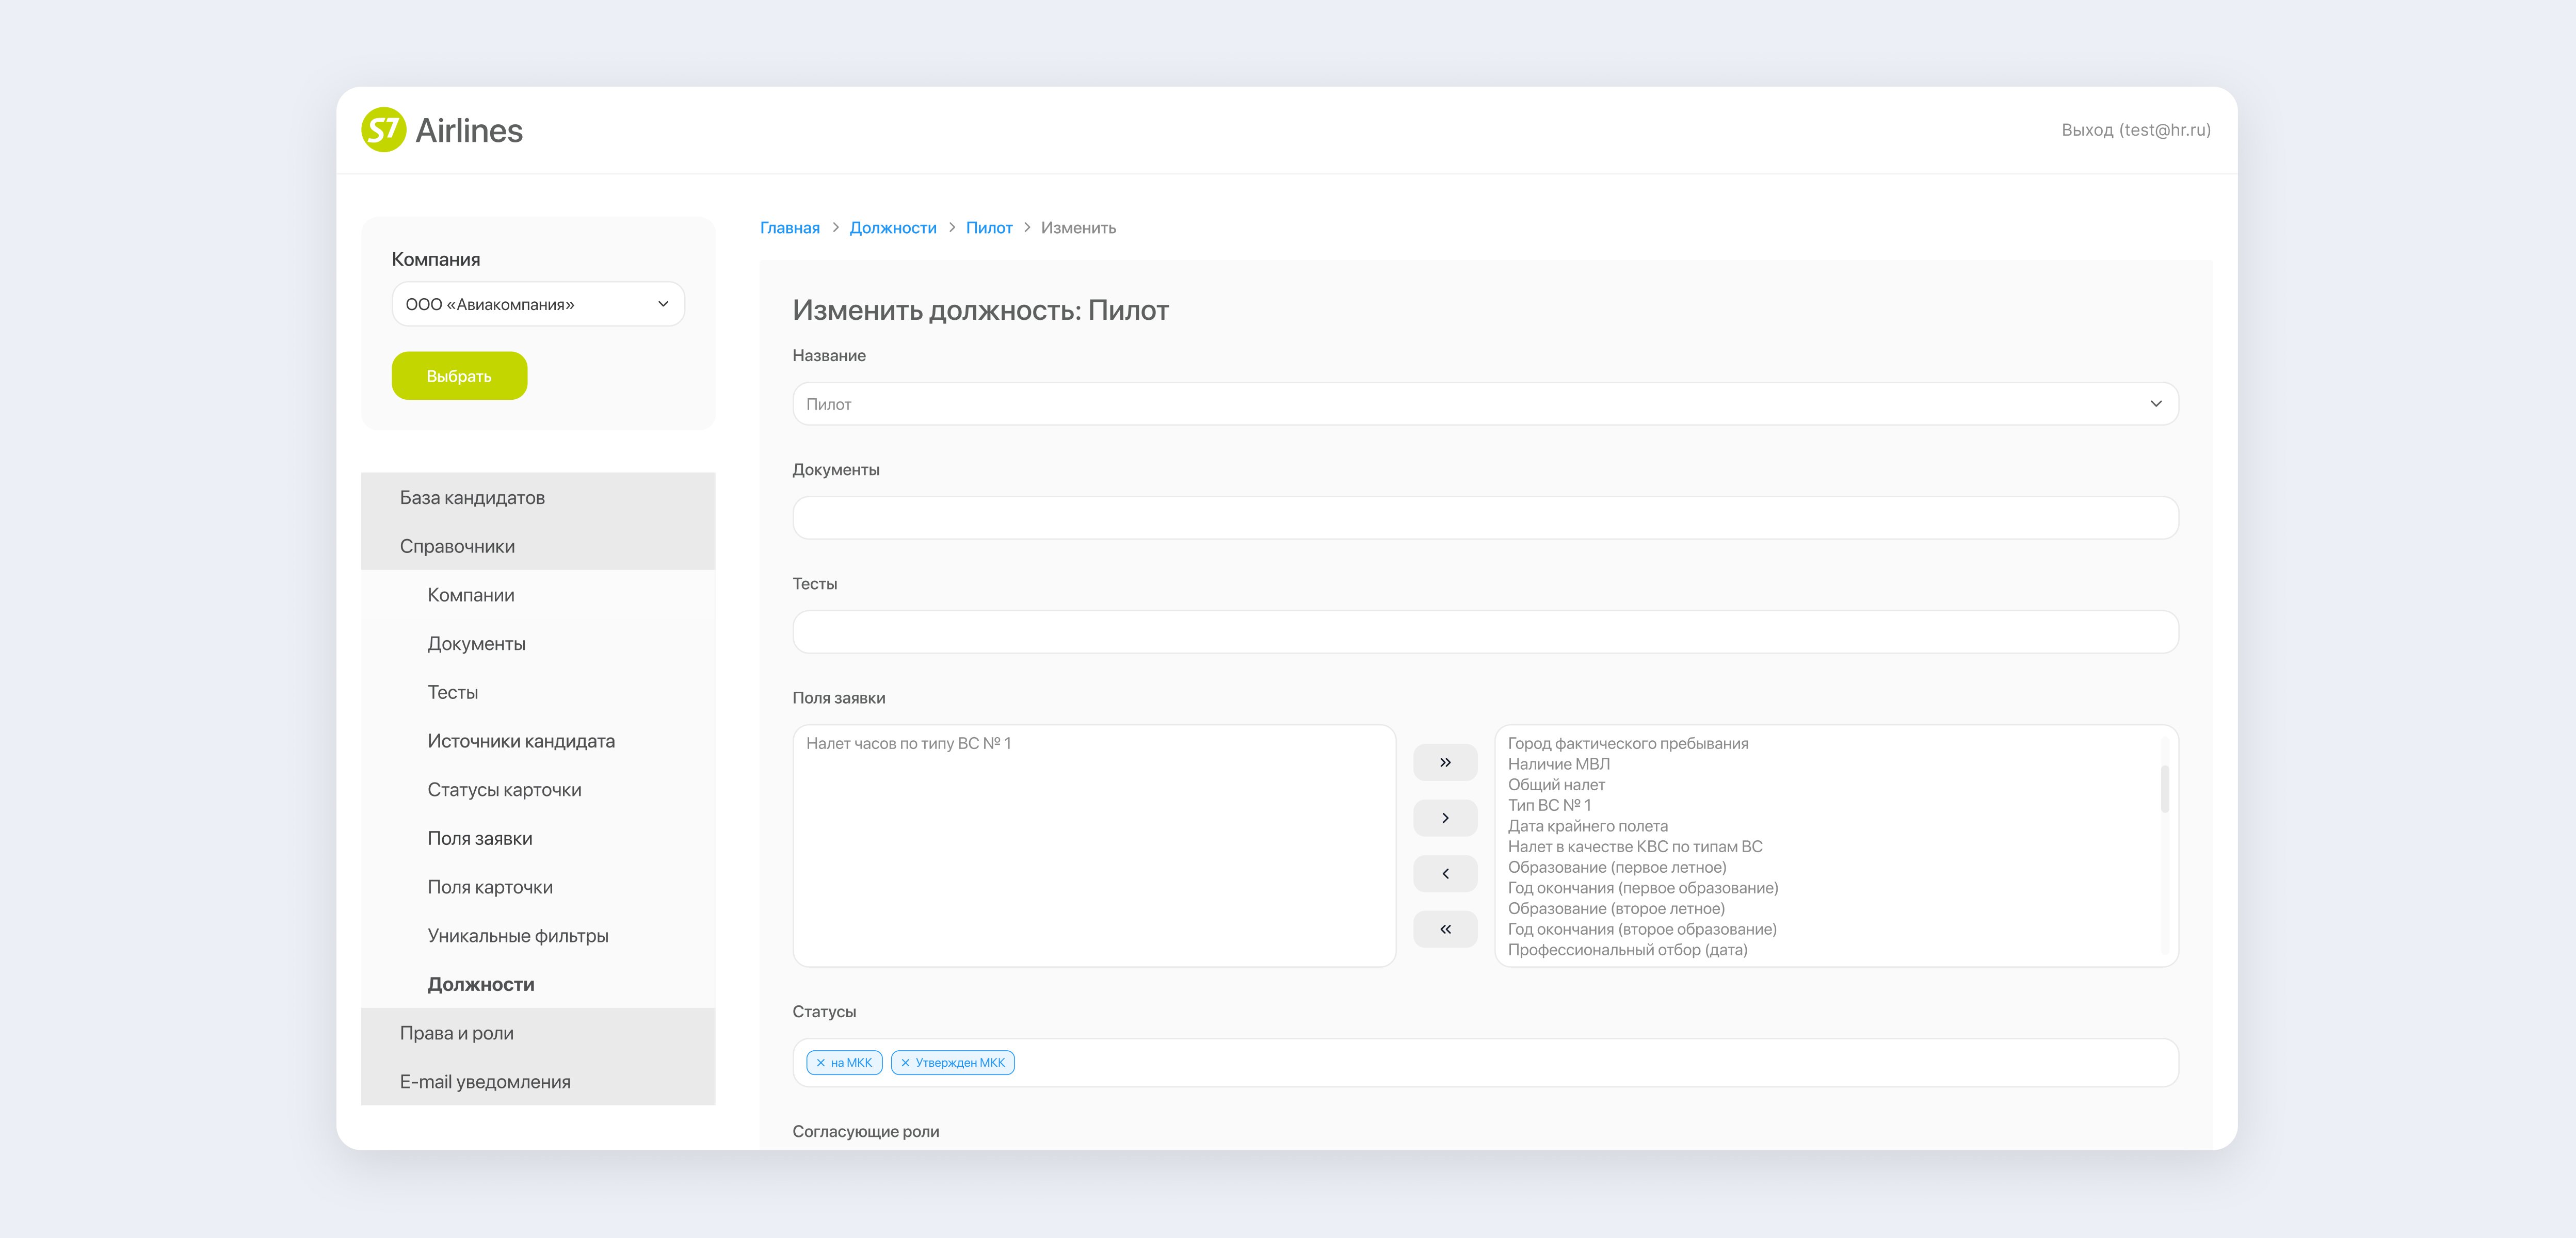Click the Должности breadcrumb link
This screenshot has width=2576, height=1238.
(892, 228)
